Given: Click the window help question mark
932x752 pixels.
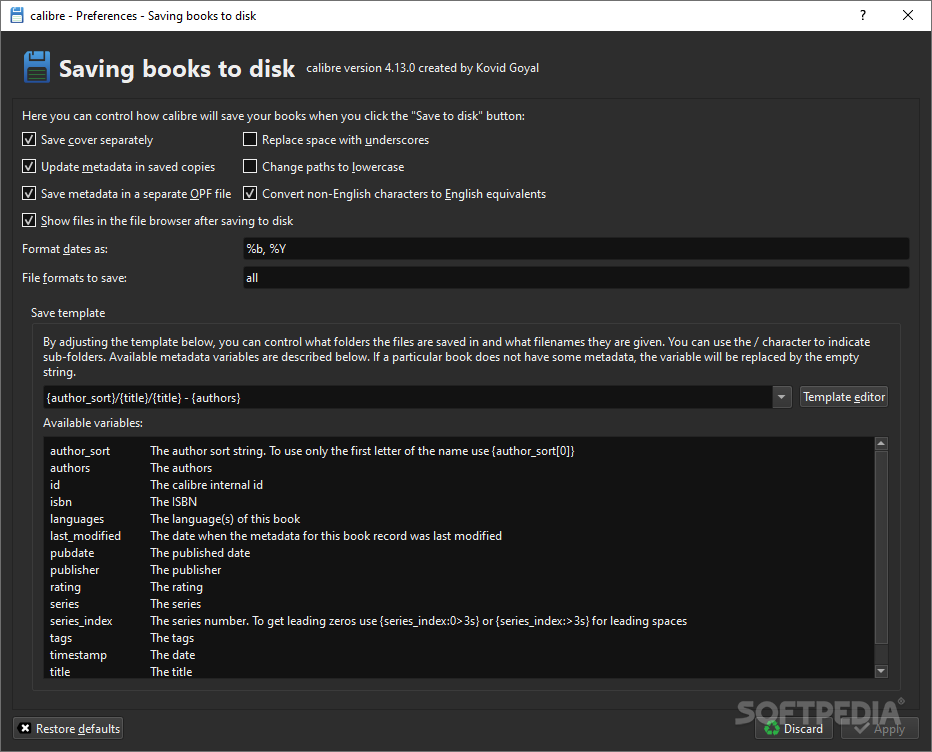Looking at the screenshot, I should click(x=862, y=15).
